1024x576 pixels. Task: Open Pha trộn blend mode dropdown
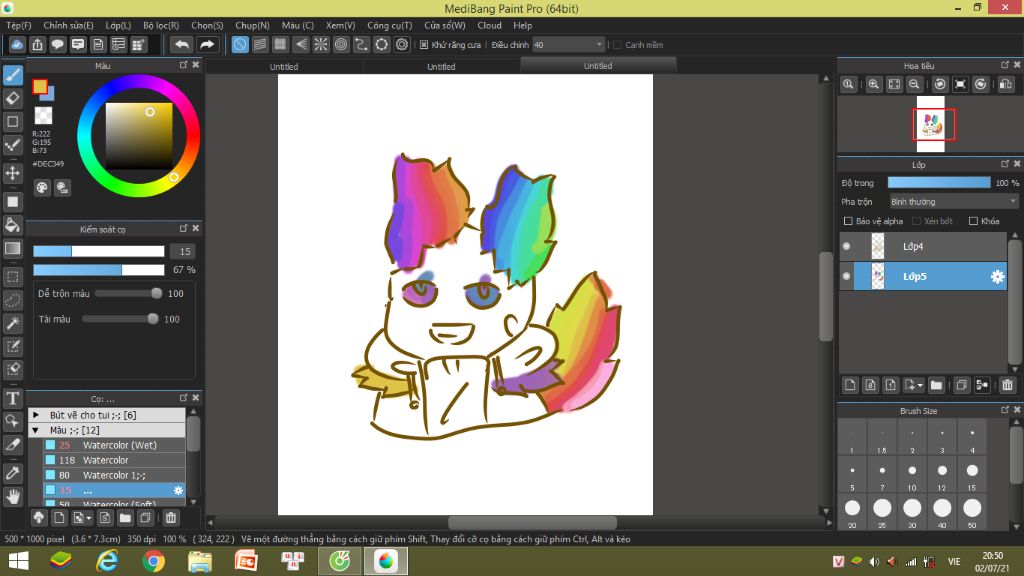click(x=953, y=202)
